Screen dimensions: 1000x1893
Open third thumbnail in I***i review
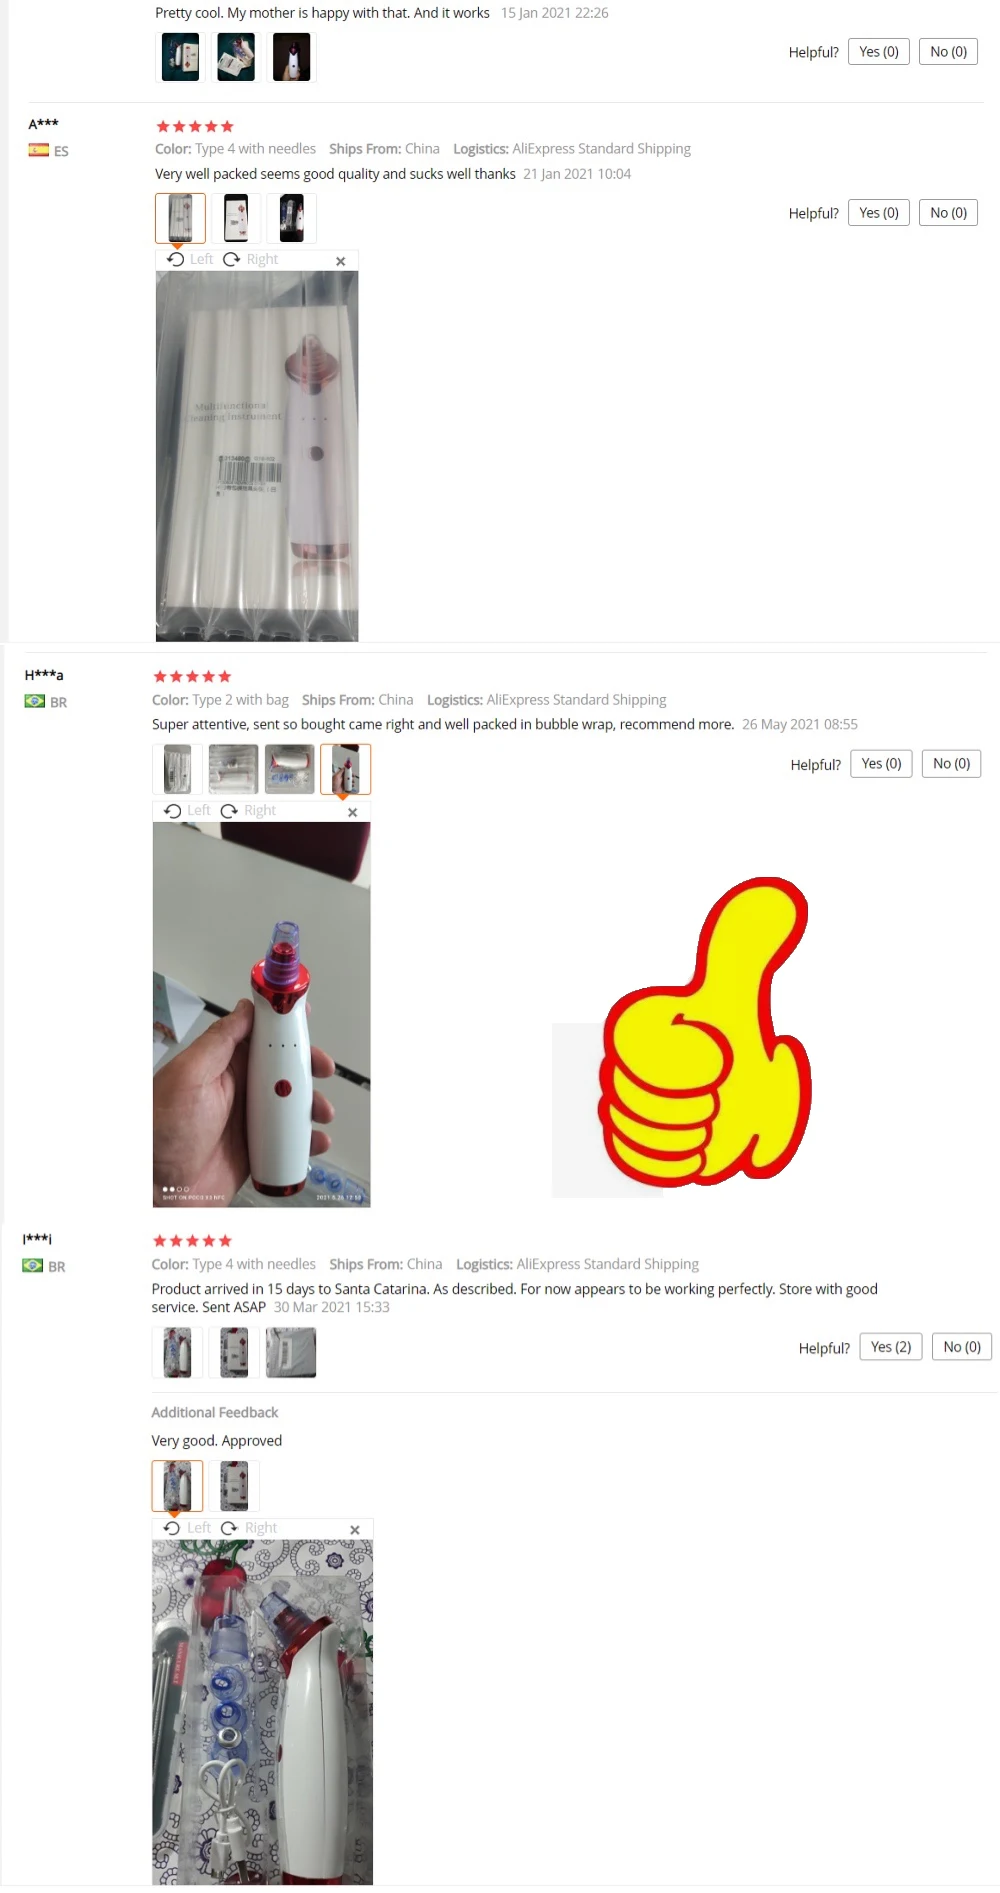click(291, 1352)
